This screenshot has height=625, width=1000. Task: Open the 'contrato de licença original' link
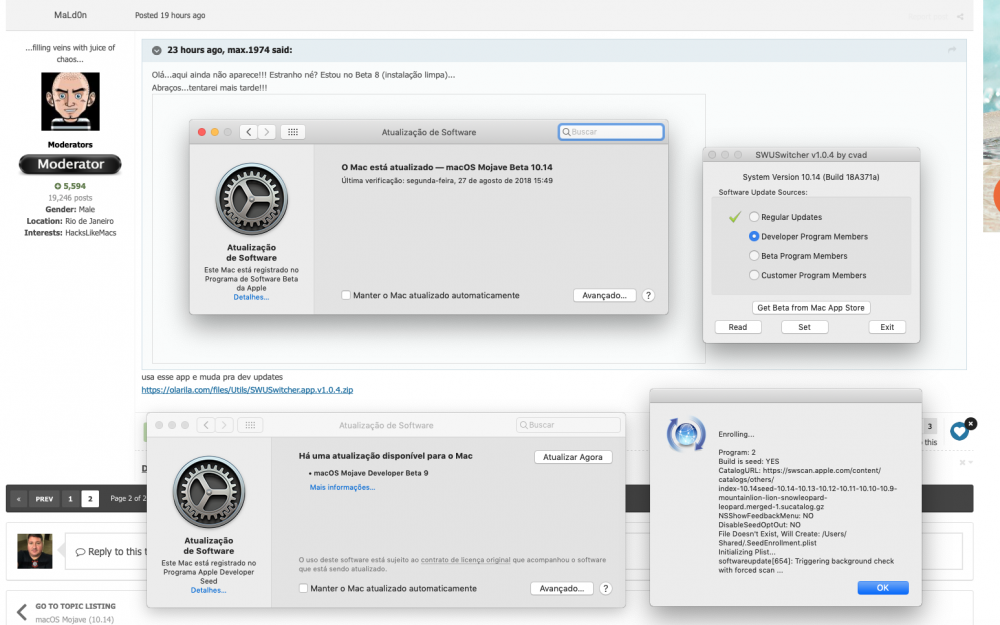[466, 560]
